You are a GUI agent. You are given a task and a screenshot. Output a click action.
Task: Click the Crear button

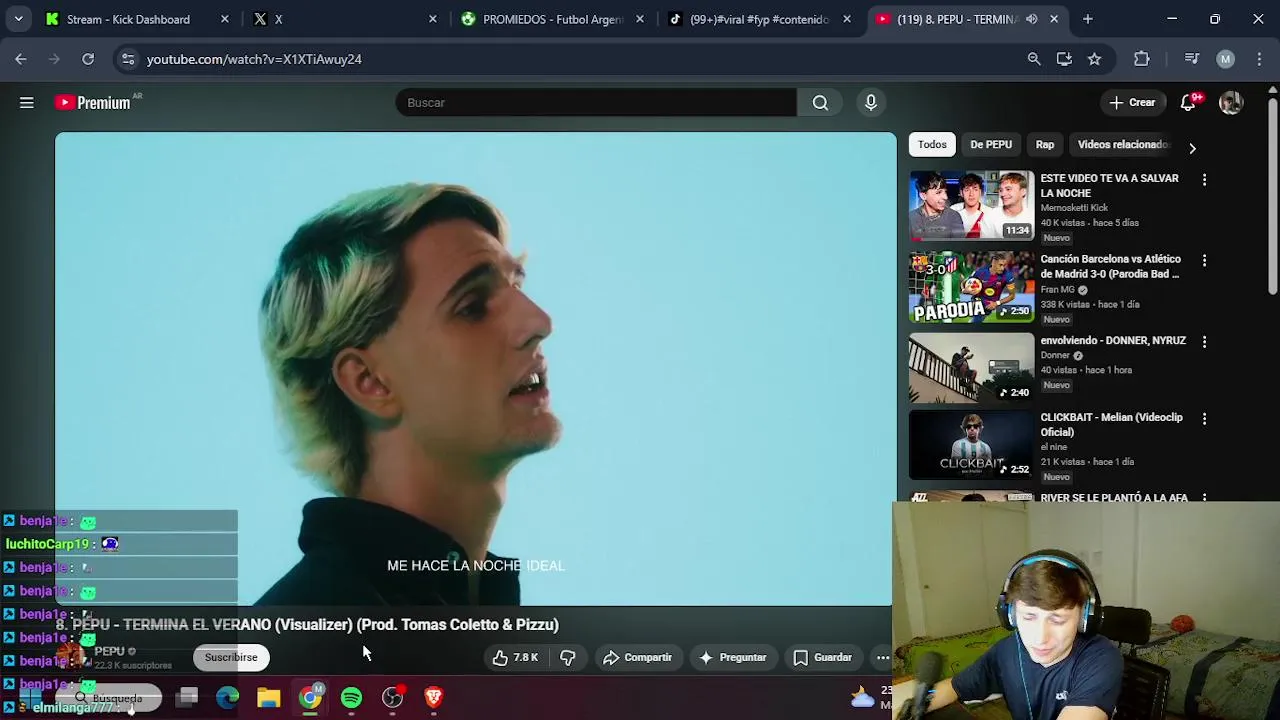coord(1132,102)
